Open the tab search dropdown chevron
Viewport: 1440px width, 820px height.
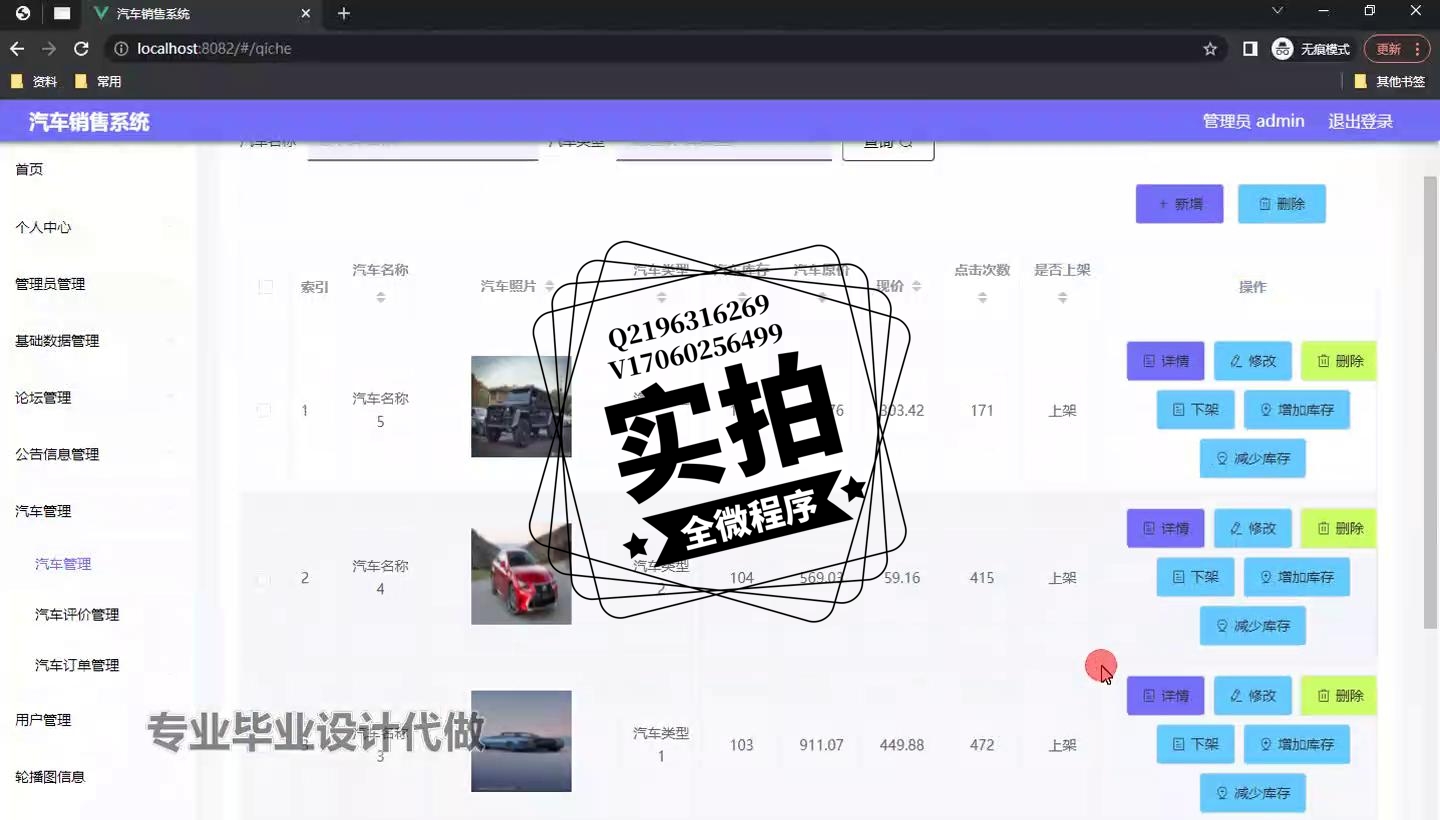click(1277, 11)
